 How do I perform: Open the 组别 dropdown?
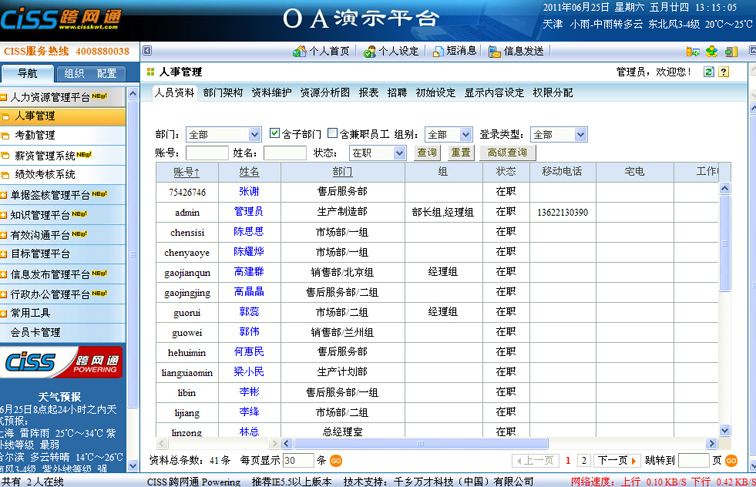point(448,134)
